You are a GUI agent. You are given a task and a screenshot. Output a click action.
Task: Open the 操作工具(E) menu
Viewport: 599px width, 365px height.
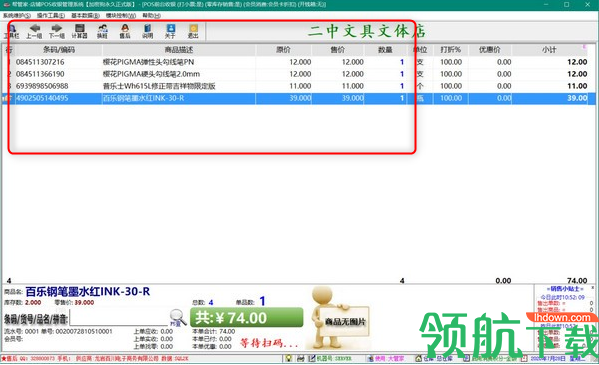point(51,16)
